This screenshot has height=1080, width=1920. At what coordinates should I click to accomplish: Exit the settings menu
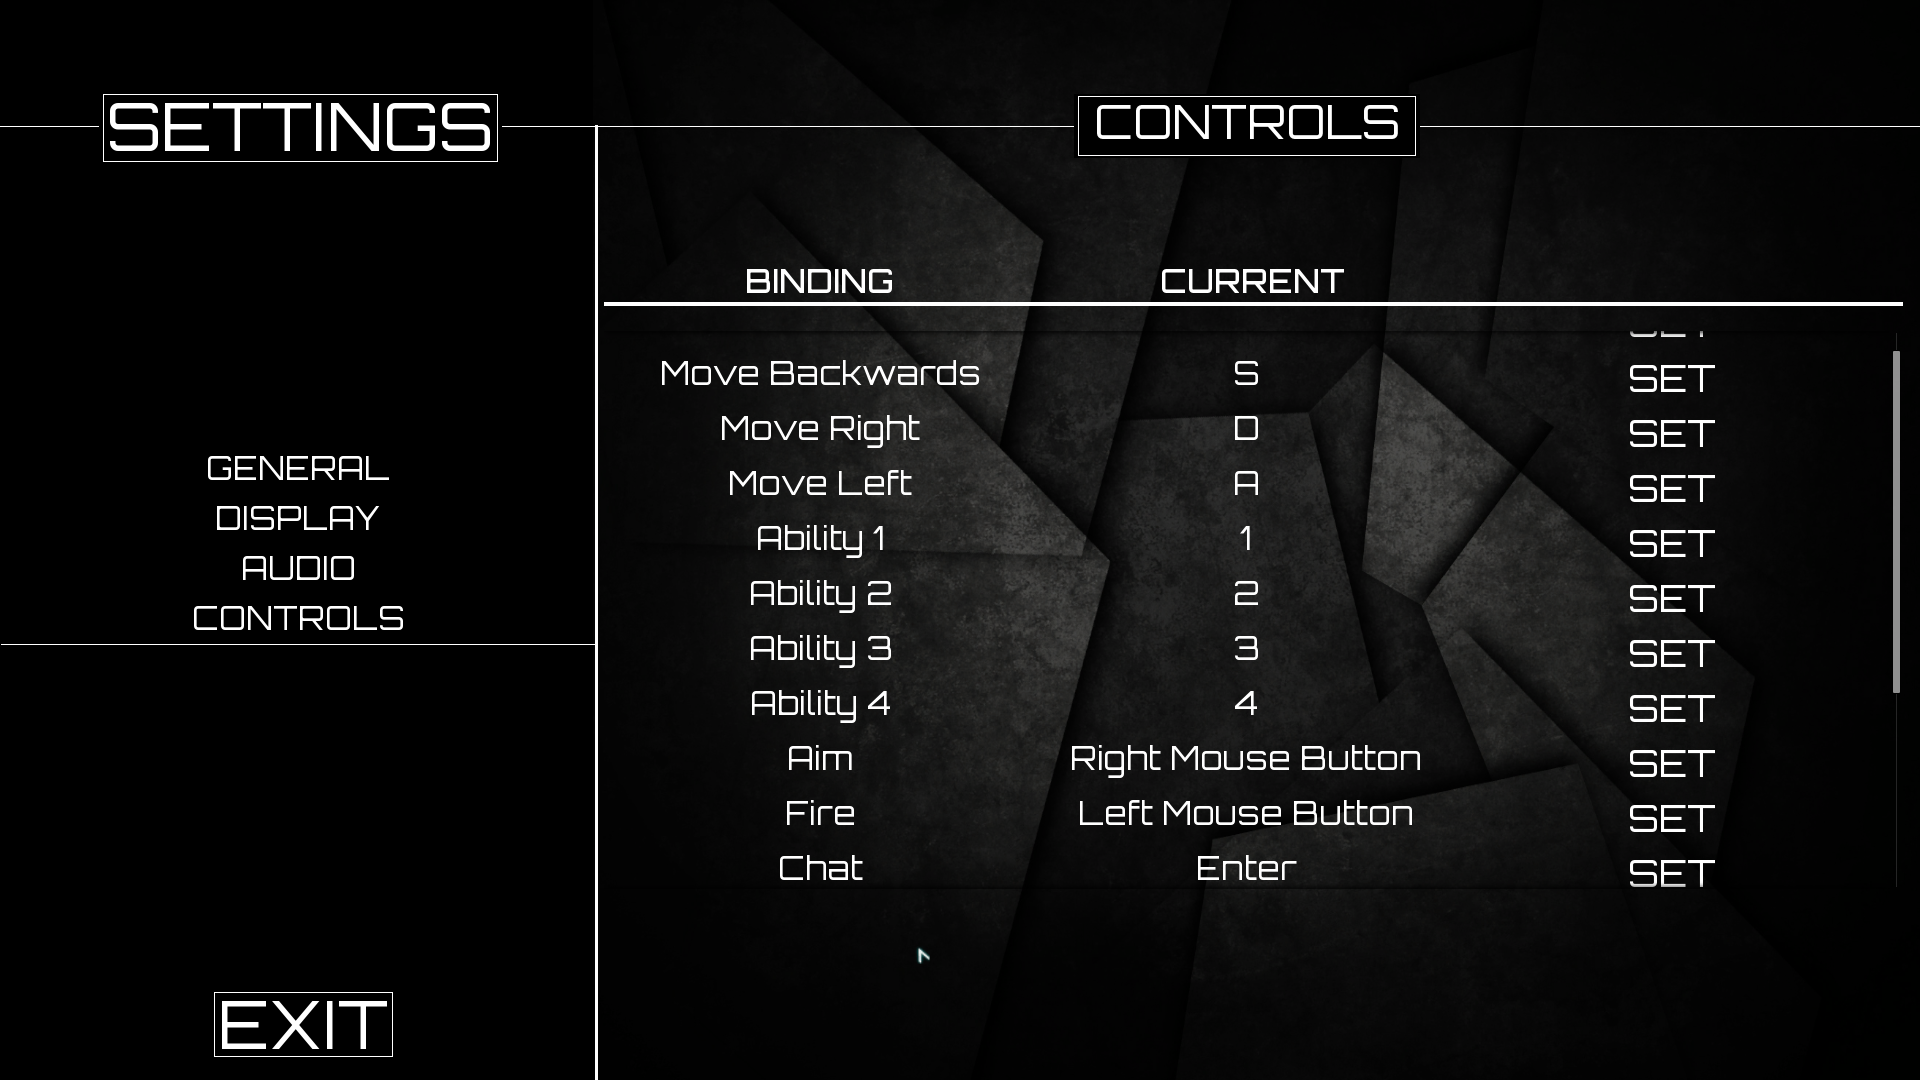pos(302,1023)
